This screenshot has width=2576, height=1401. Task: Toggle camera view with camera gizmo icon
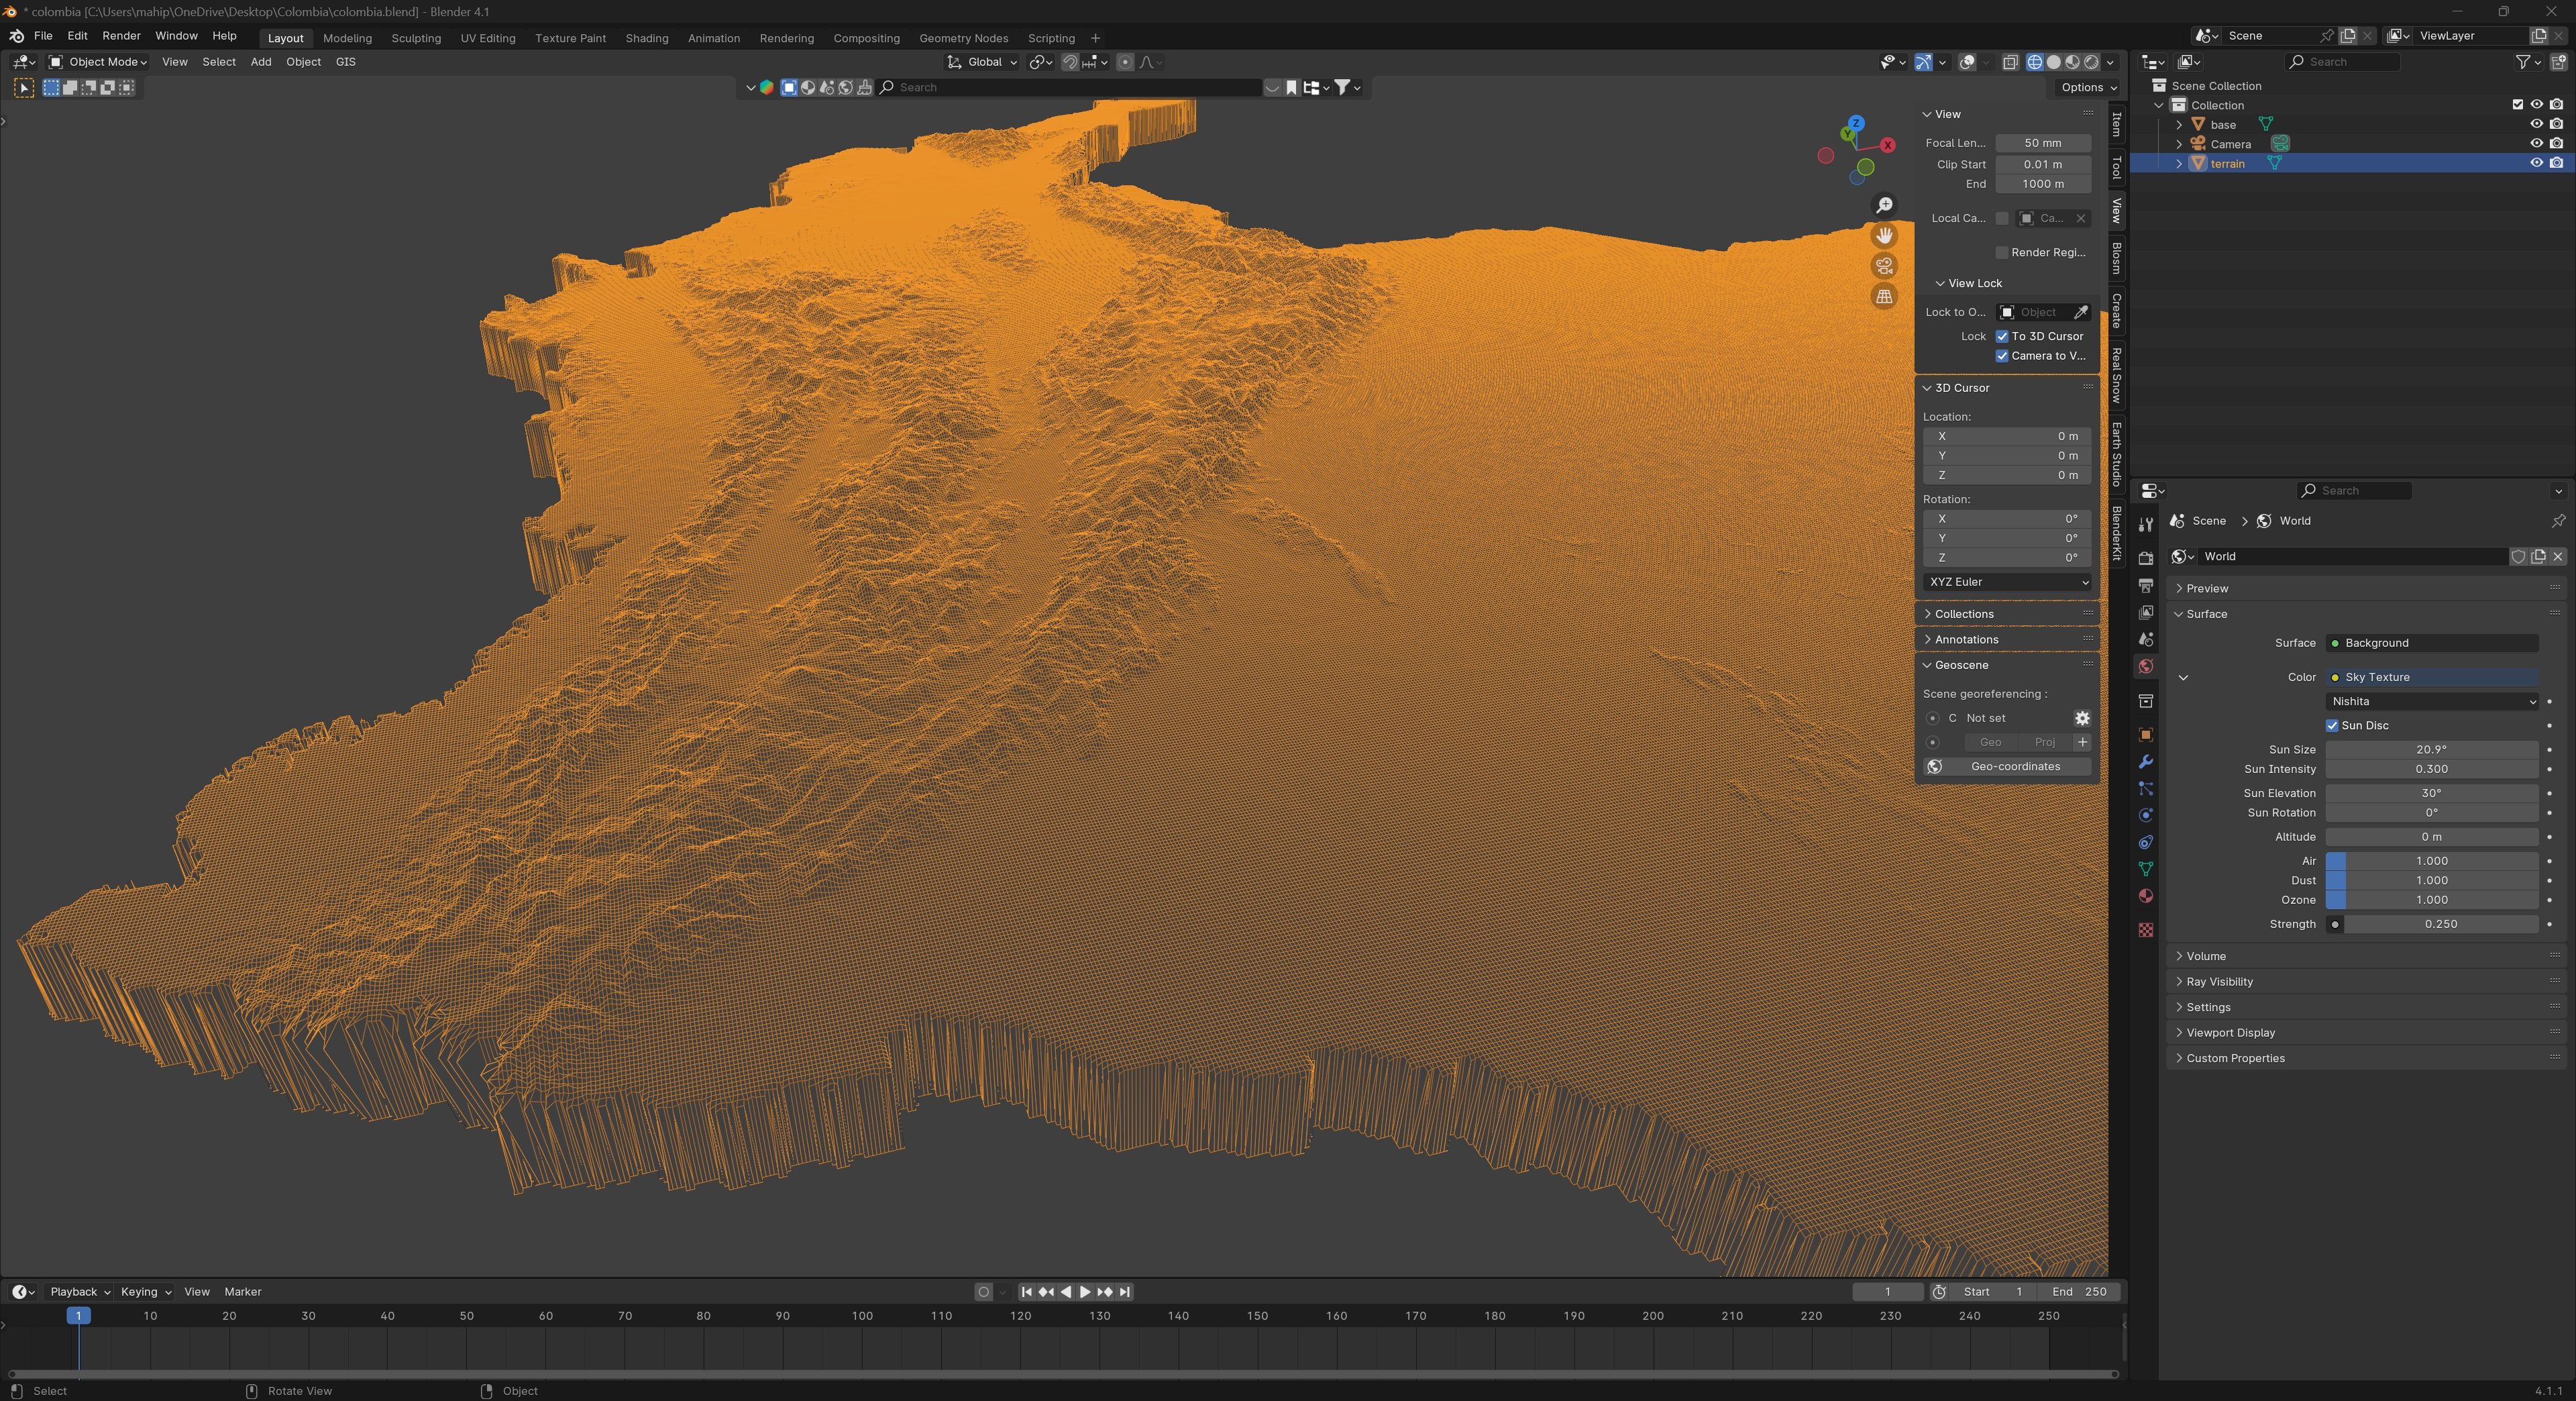(x=1884, y=266)
